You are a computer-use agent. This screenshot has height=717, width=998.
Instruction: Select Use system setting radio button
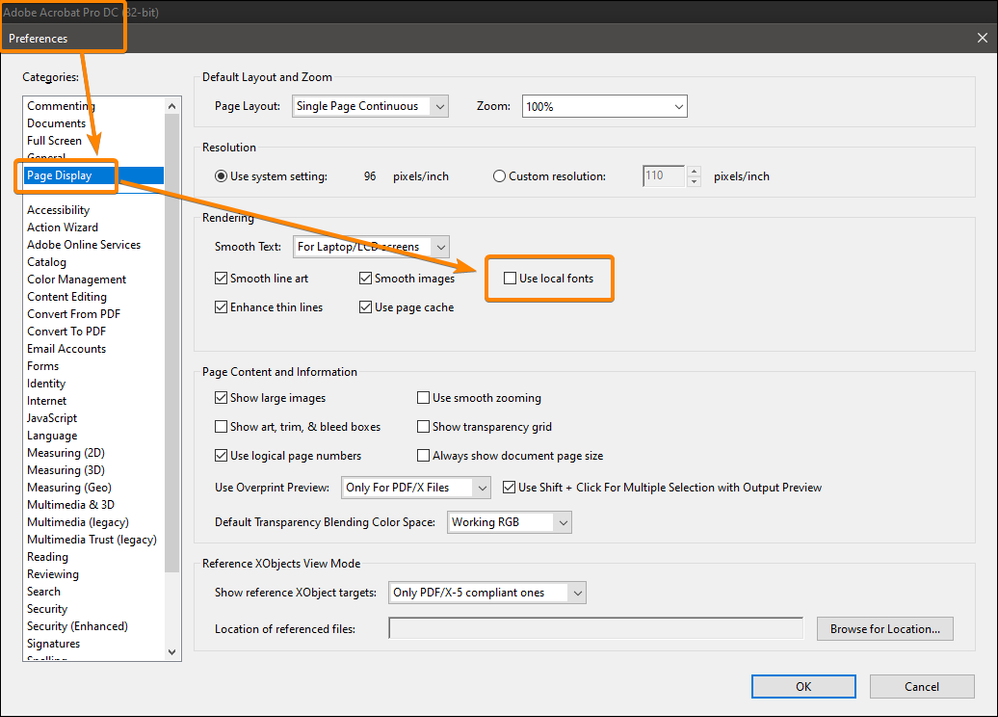coord(221,176)
